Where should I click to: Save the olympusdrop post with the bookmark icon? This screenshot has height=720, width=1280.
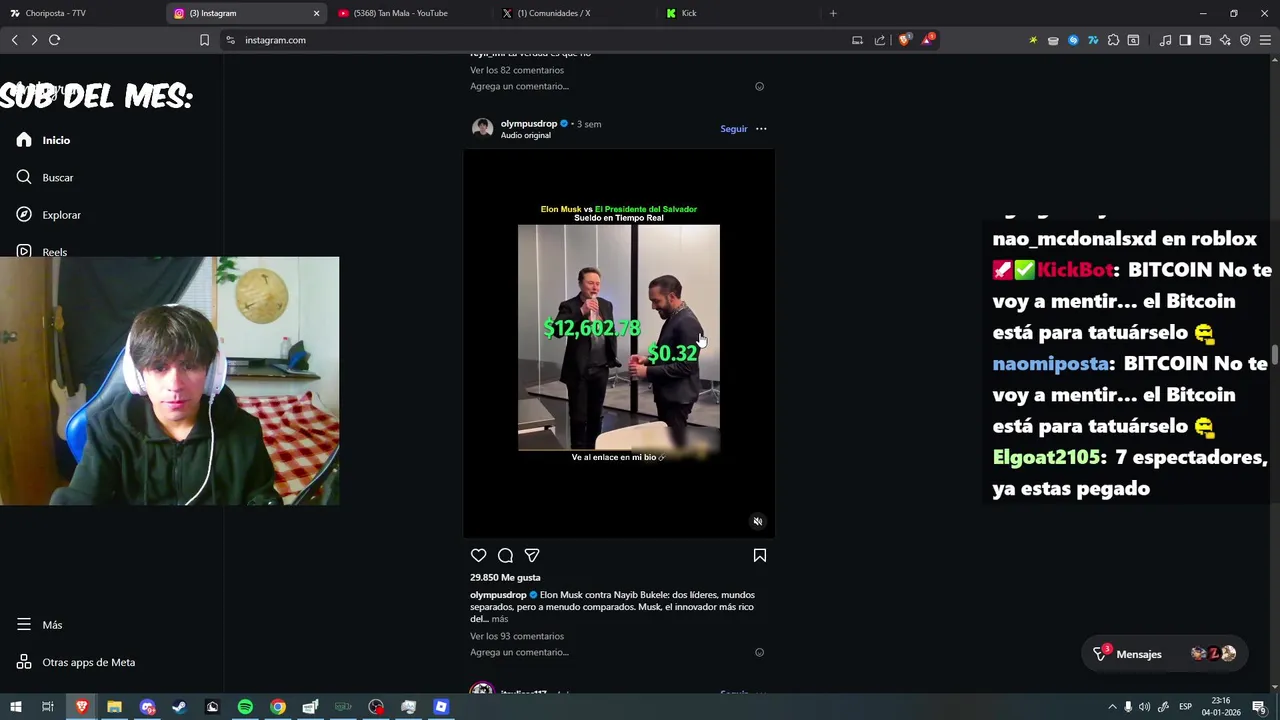pos(760,555)
